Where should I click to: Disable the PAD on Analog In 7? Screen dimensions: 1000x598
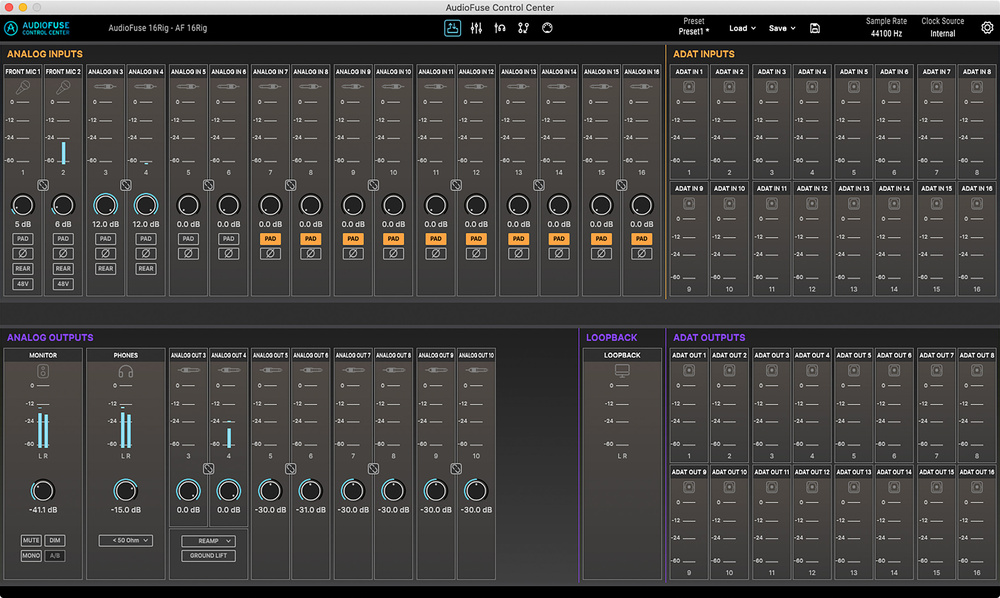[x=270, y=239]
